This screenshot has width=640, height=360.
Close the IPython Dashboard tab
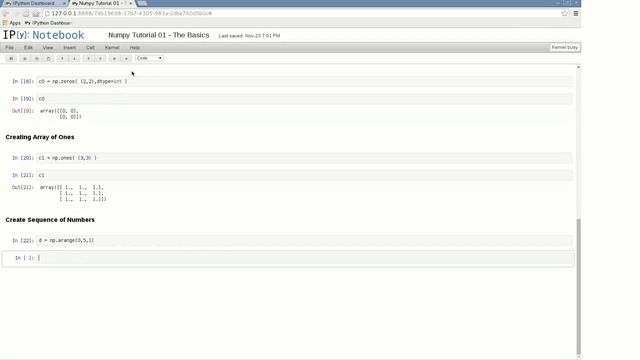coord(64,3)
